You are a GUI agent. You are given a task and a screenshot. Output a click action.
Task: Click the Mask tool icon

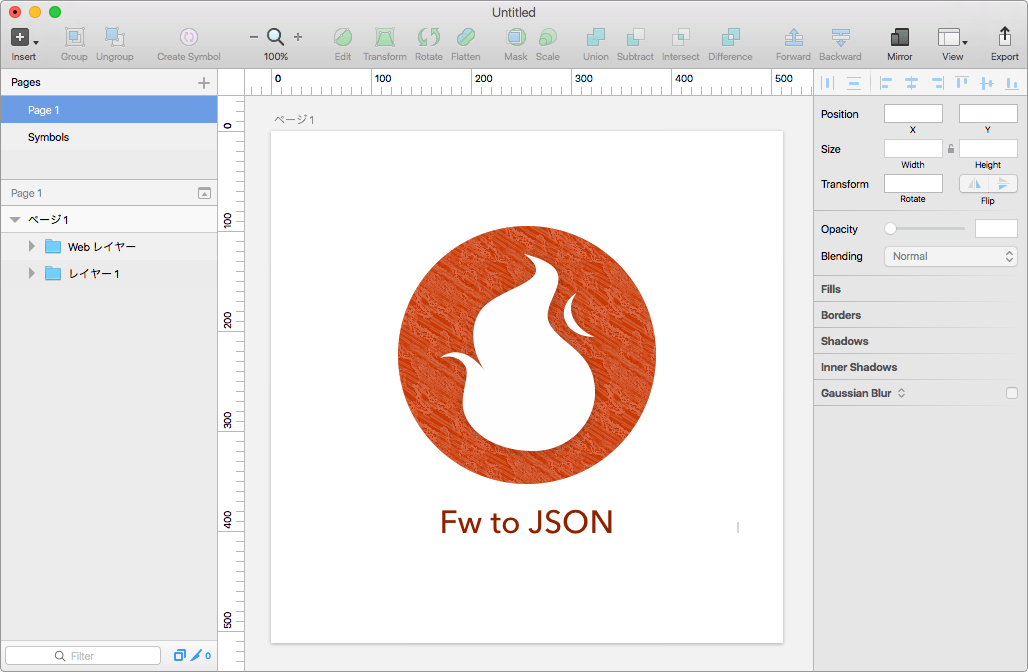[x=515, y=38]
